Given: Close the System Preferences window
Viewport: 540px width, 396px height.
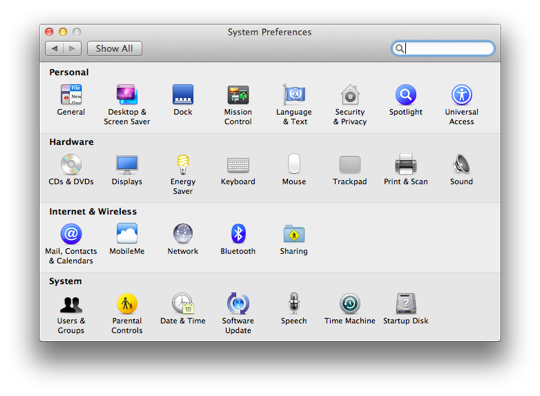Looking at the screenshot, I should pos(49,32).
